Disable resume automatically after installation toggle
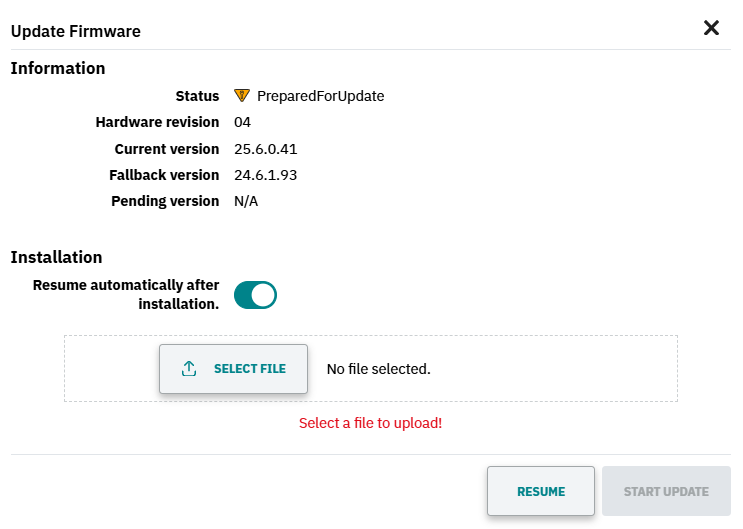Image resolution: width=743 pixels, height=529 pixels. click(255, 295)
